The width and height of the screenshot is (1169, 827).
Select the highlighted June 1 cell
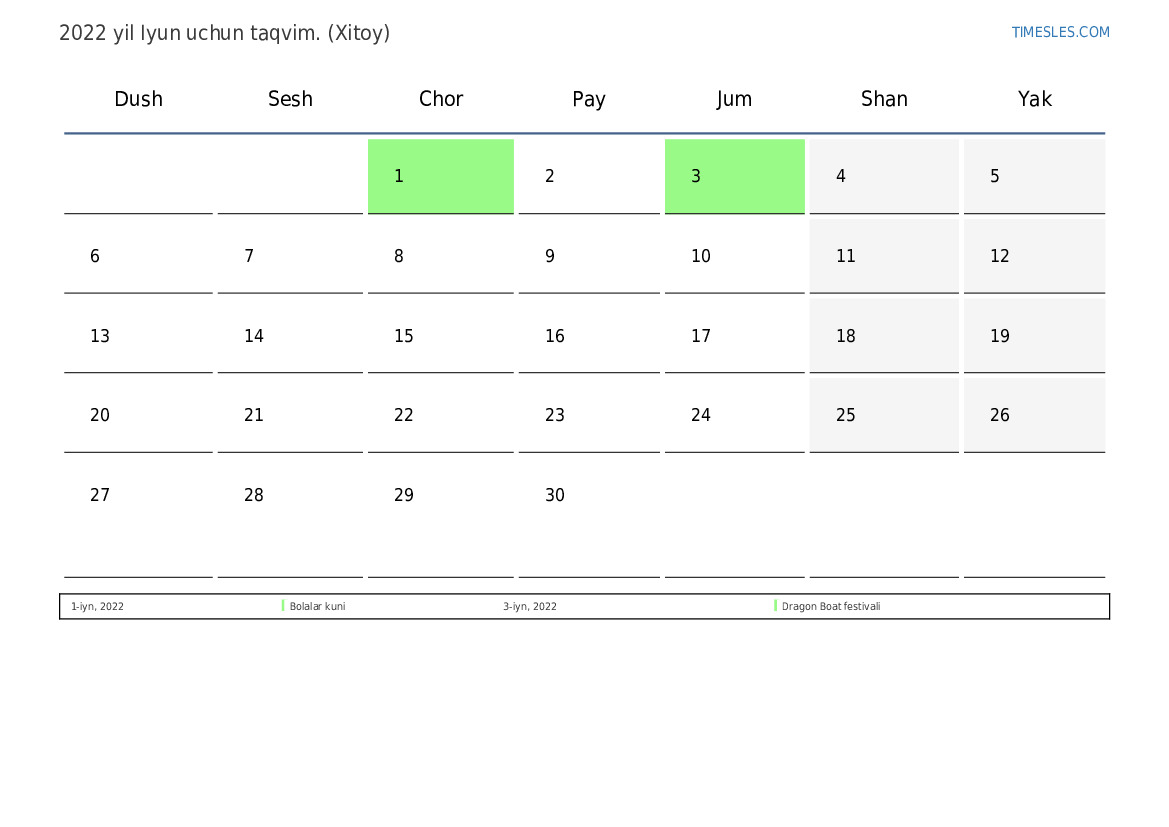tap(440, 176)
